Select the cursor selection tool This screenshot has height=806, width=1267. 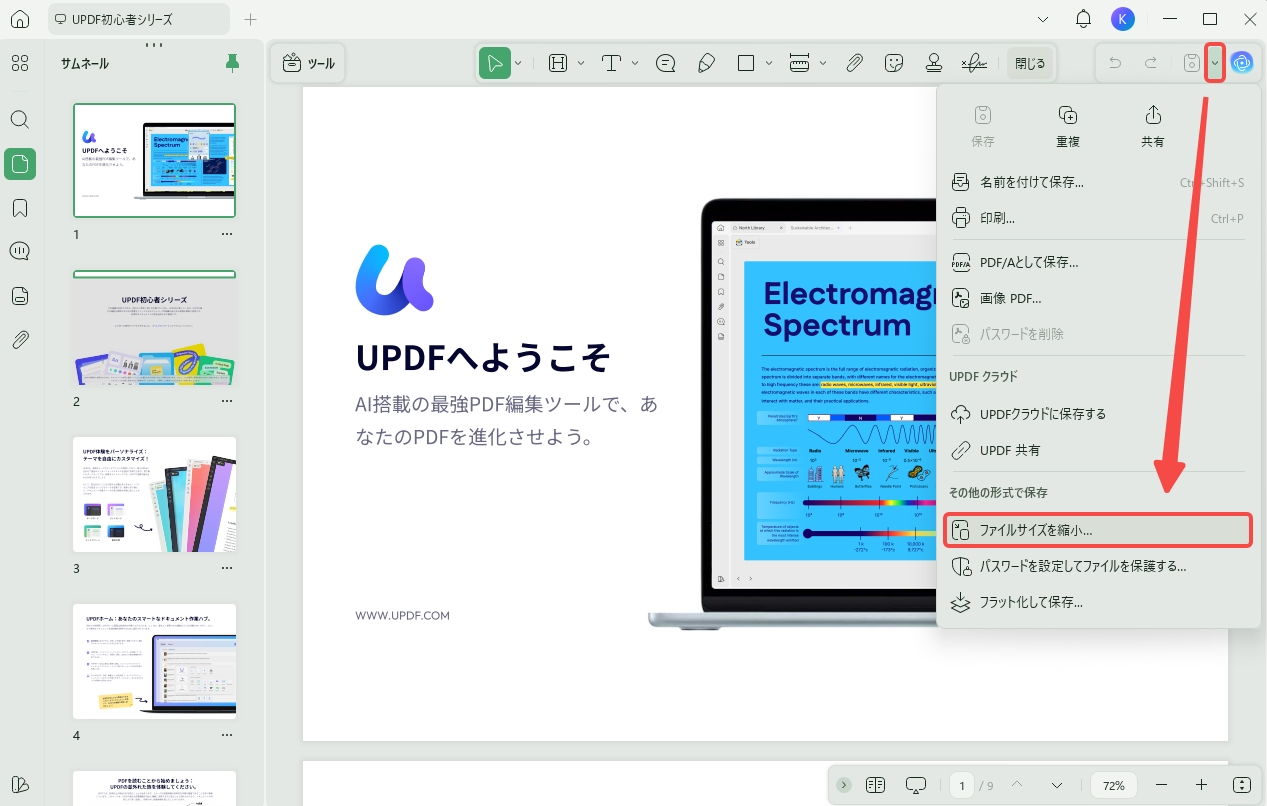tap(495, 63)
